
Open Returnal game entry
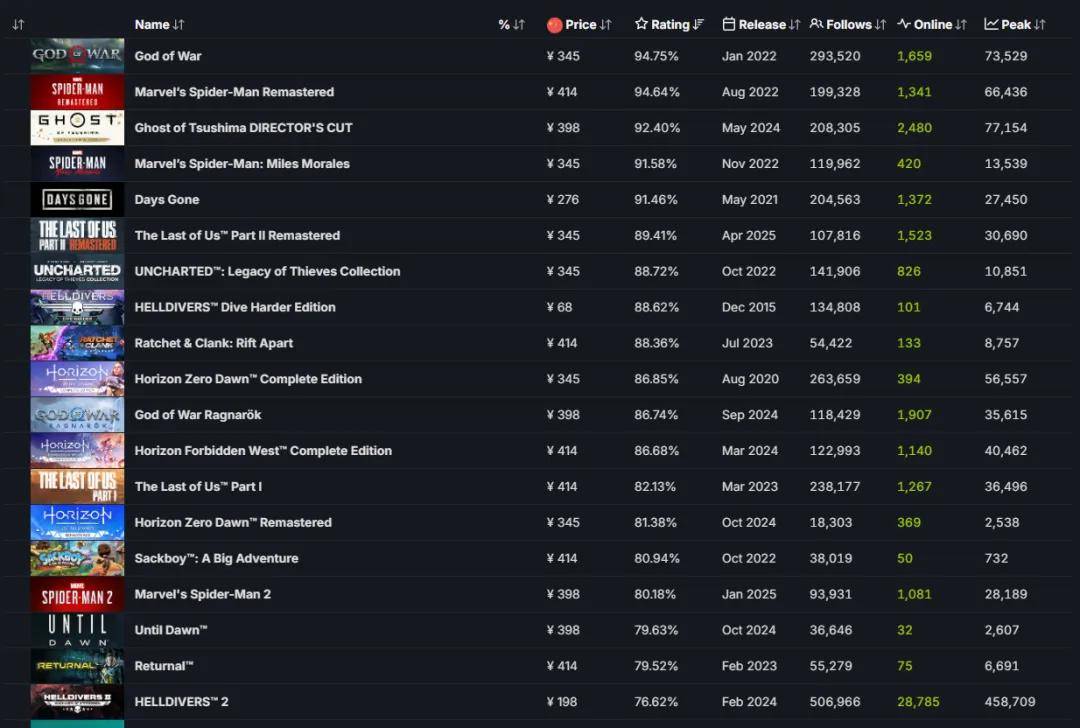164,666
